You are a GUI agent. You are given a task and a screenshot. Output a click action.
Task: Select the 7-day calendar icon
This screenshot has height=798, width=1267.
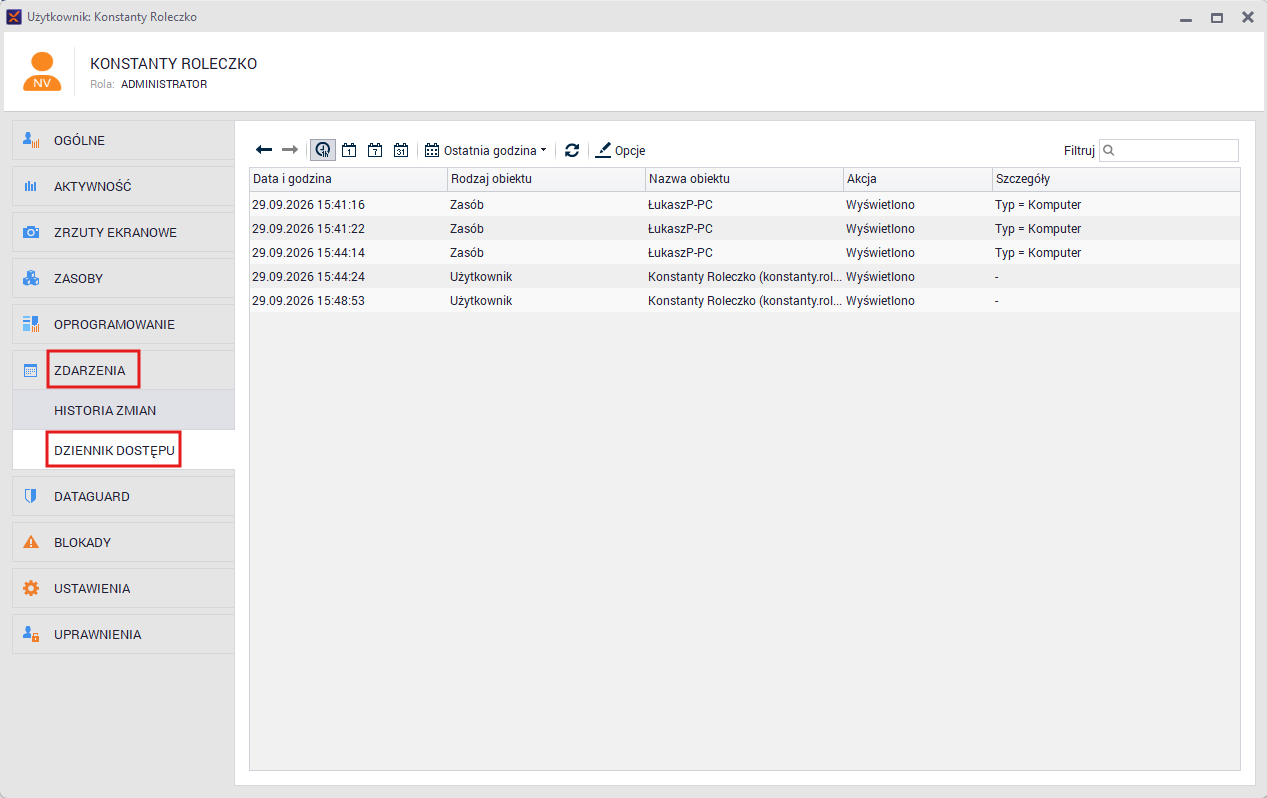click(375, 150)
